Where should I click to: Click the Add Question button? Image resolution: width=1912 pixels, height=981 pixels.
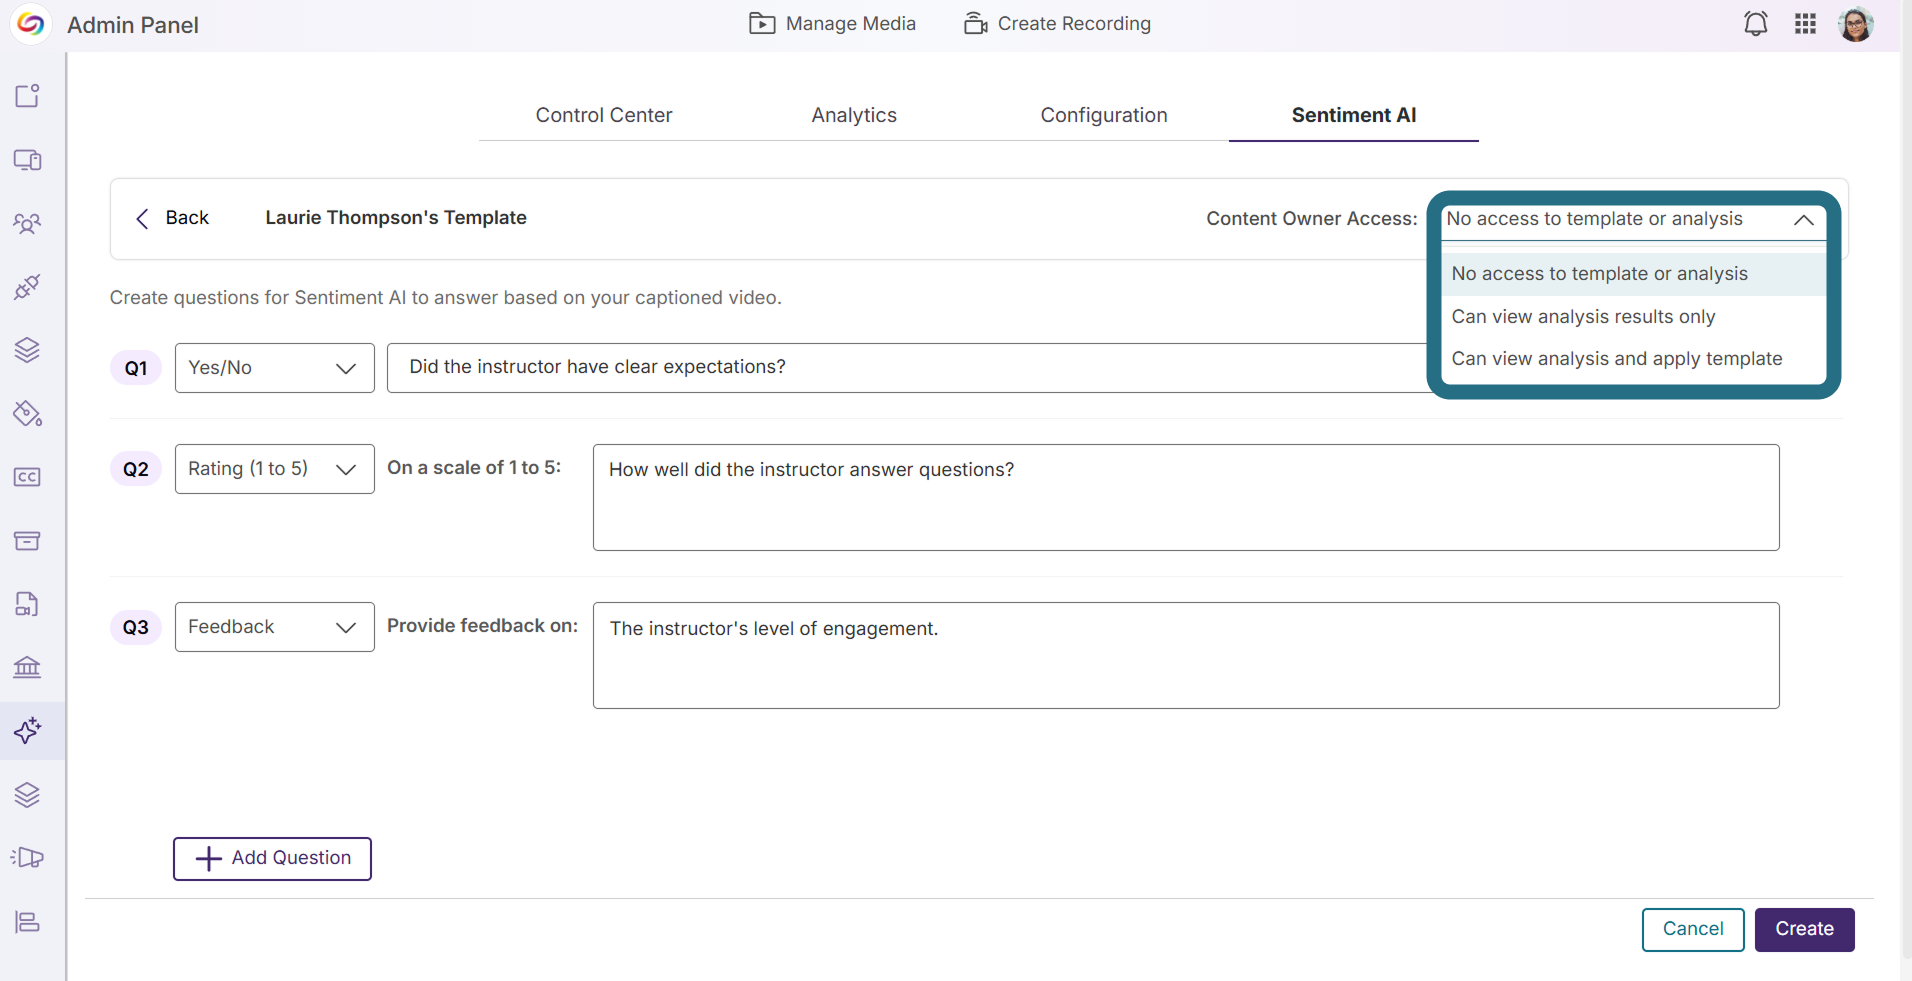(272, 859)
